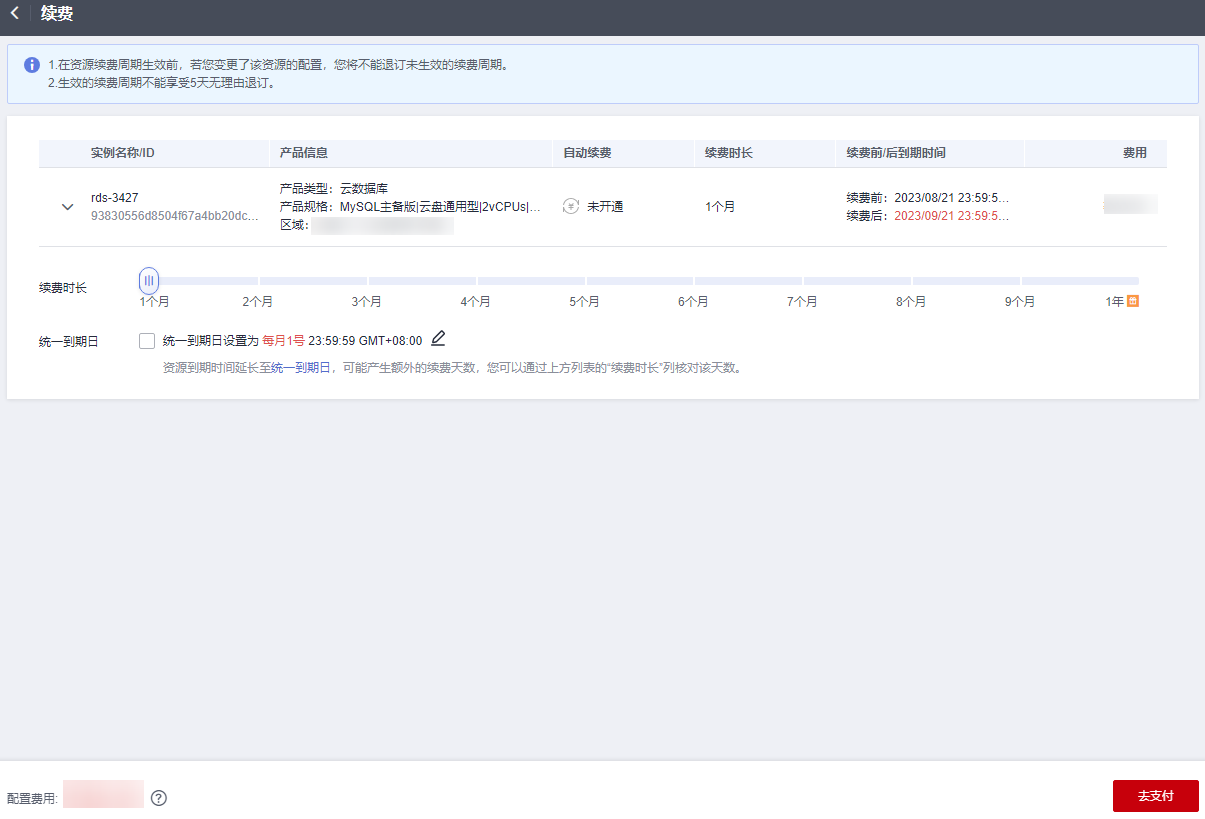Click the 续费前/后到期时间 column header
The width and height of the screenshot is (1205, 819).
coord(896,153)
